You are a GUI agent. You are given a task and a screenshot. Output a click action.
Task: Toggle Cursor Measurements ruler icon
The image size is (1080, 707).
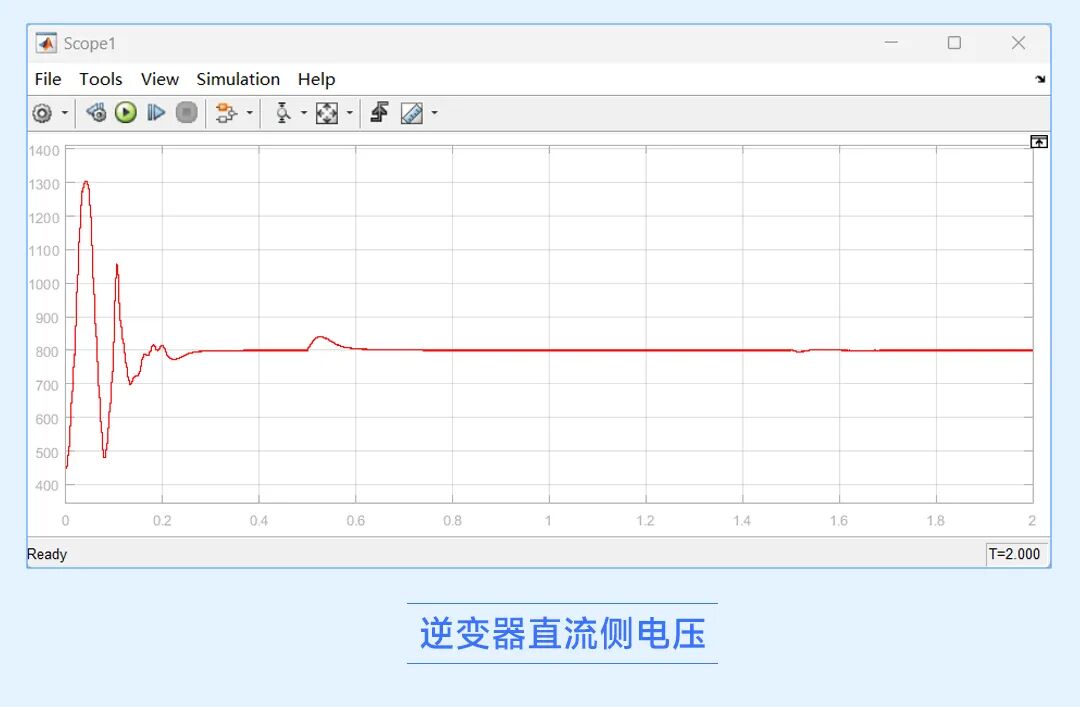pyautogui.click(x=412, y=113)
